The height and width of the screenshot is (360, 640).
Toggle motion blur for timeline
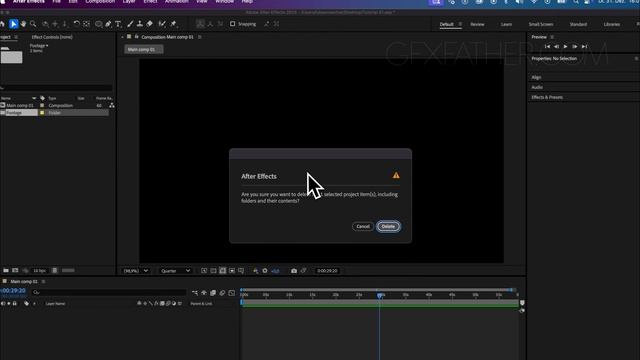tap(222, 293)
